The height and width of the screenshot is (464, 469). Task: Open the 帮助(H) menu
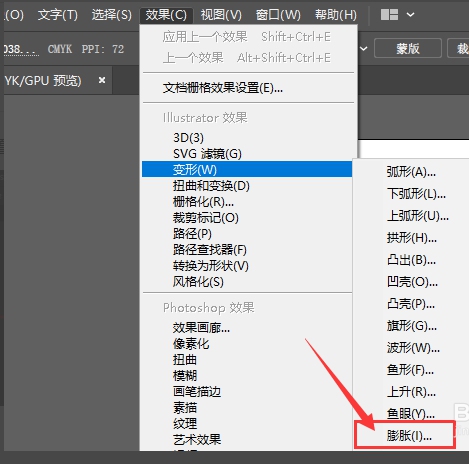point(336,15)
